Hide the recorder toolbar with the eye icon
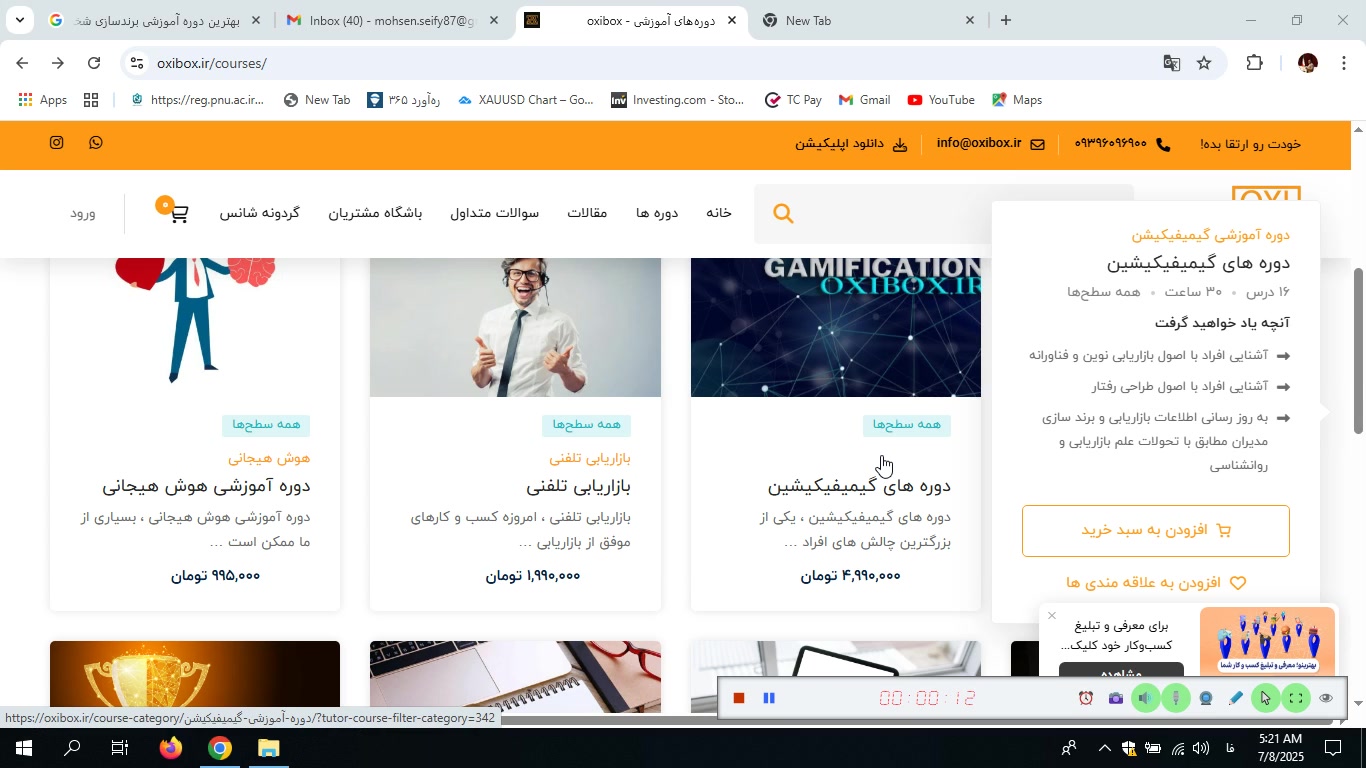This screenshot has width=1366, height=768. point(1326,698)
